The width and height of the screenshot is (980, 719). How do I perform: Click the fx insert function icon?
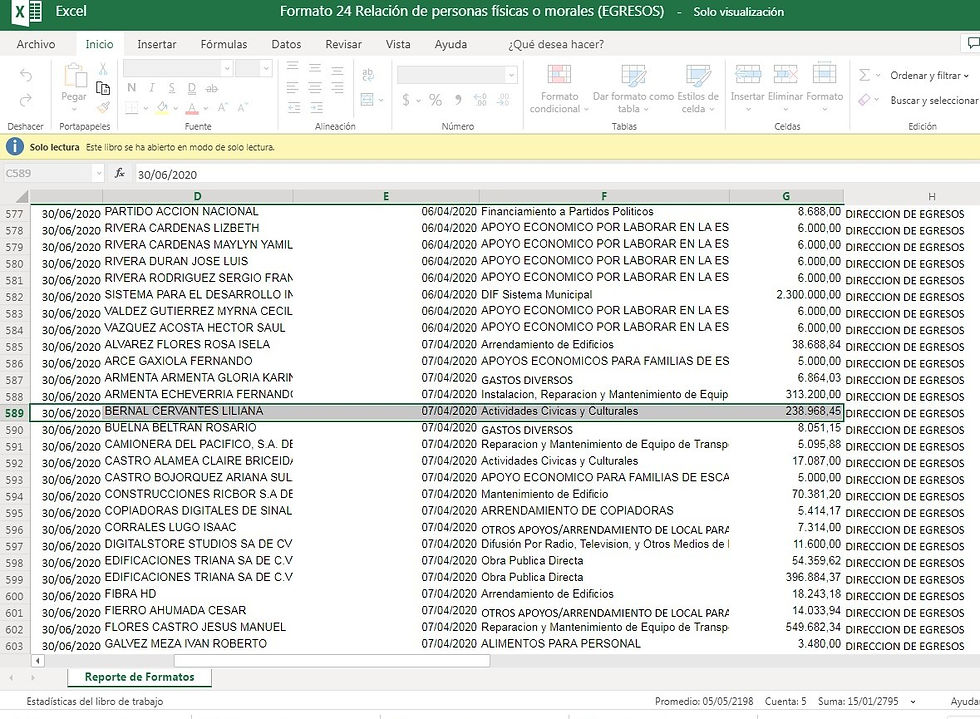[120, 173]
